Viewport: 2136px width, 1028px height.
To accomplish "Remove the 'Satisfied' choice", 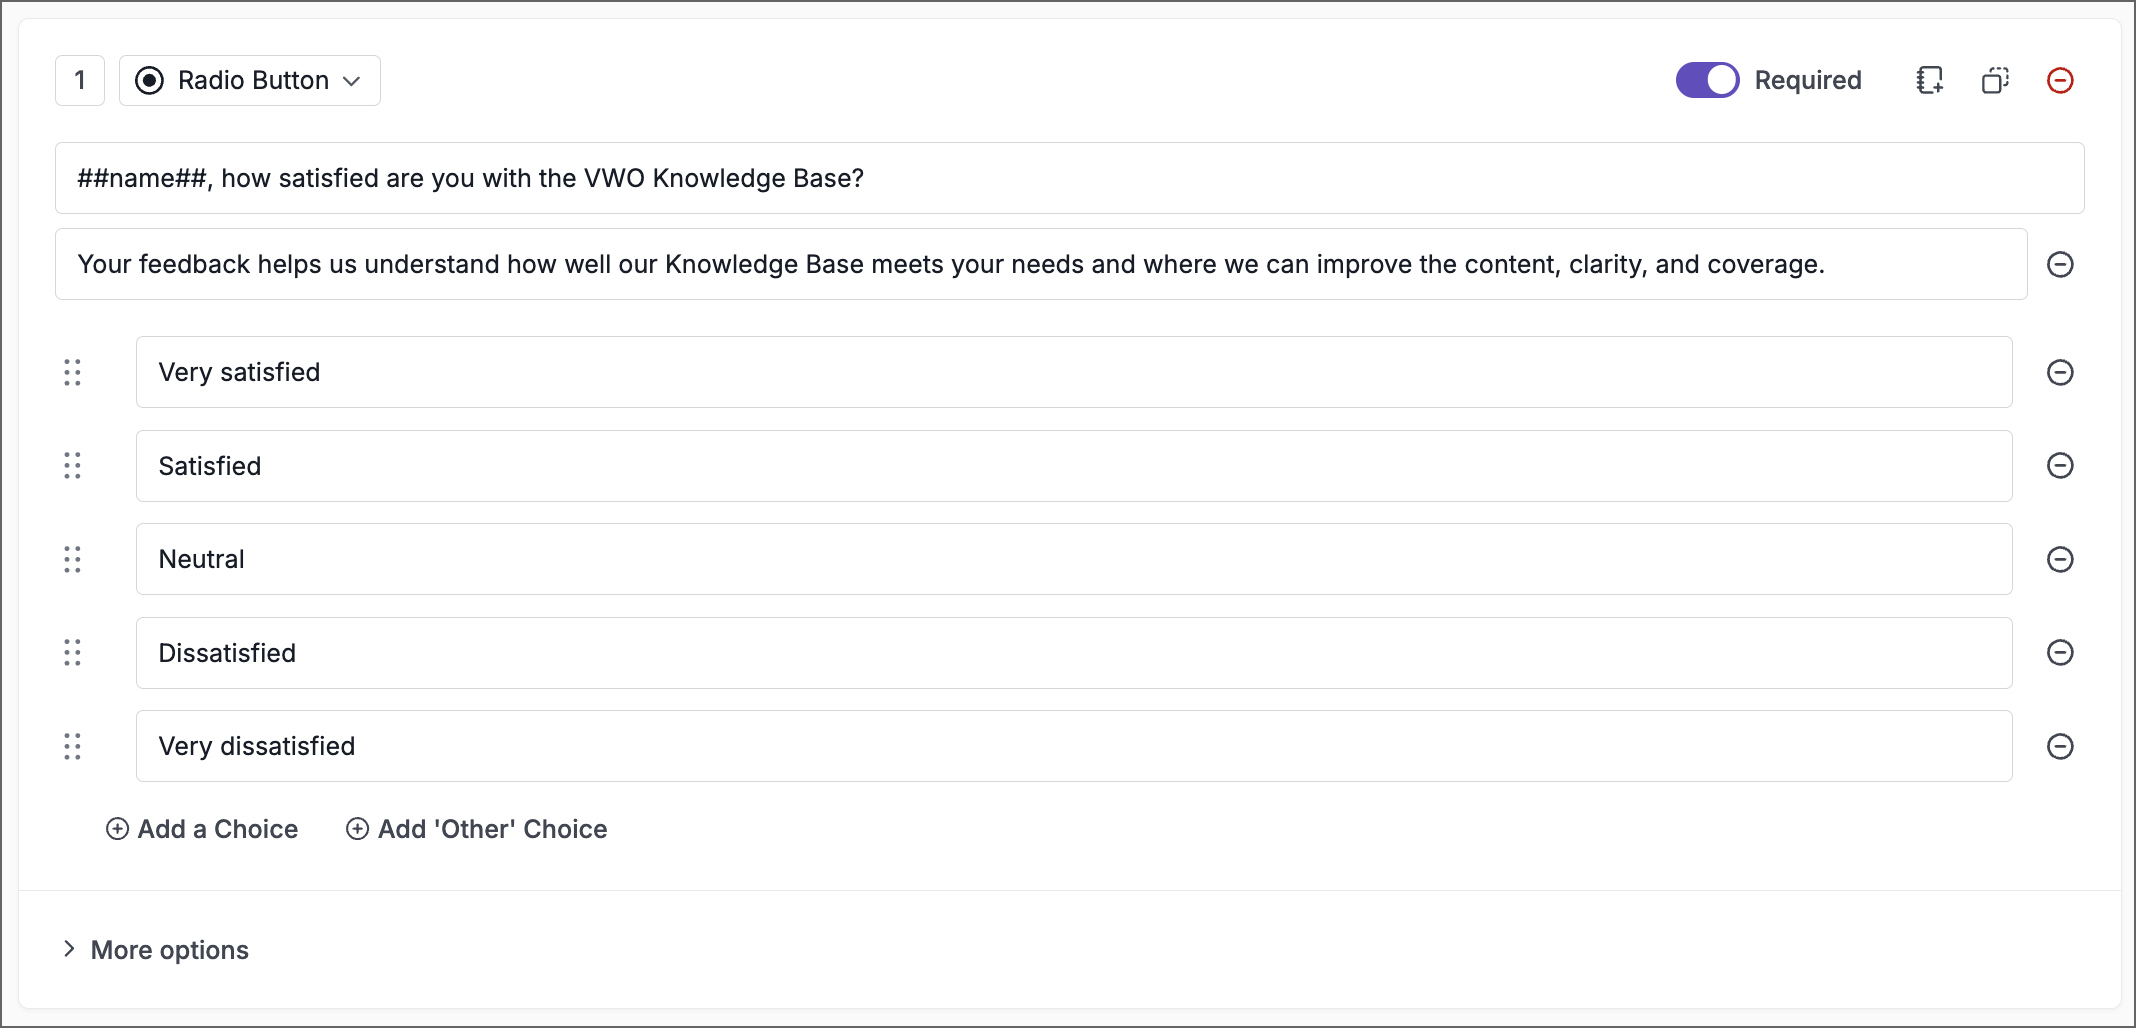I will 2060,466.
